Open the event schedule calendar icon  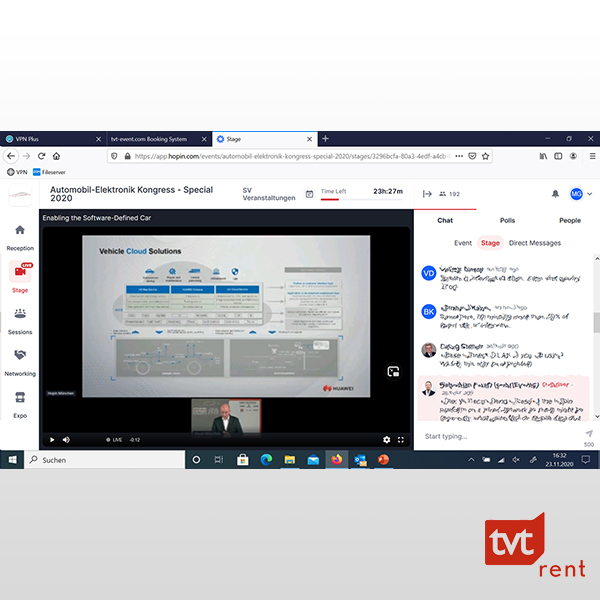pos(309,194)
